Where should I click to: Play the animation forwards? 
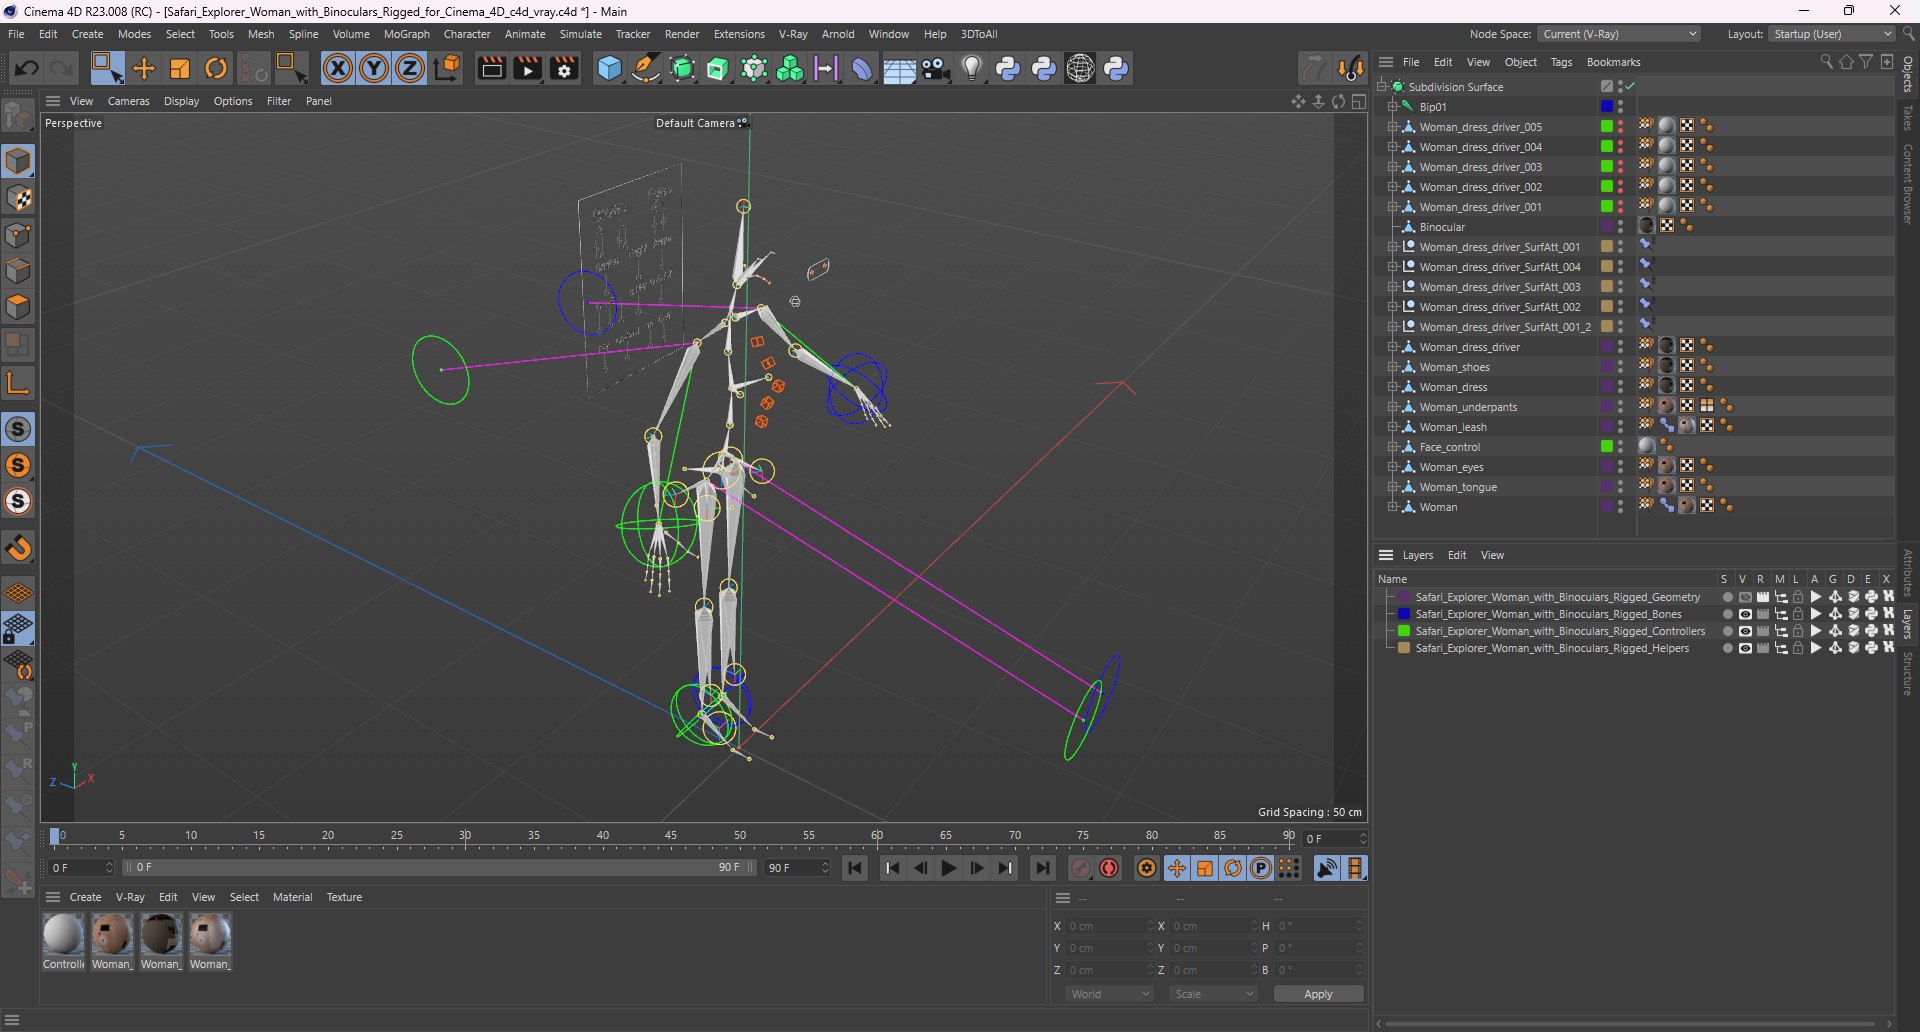(x=949, y=868)
